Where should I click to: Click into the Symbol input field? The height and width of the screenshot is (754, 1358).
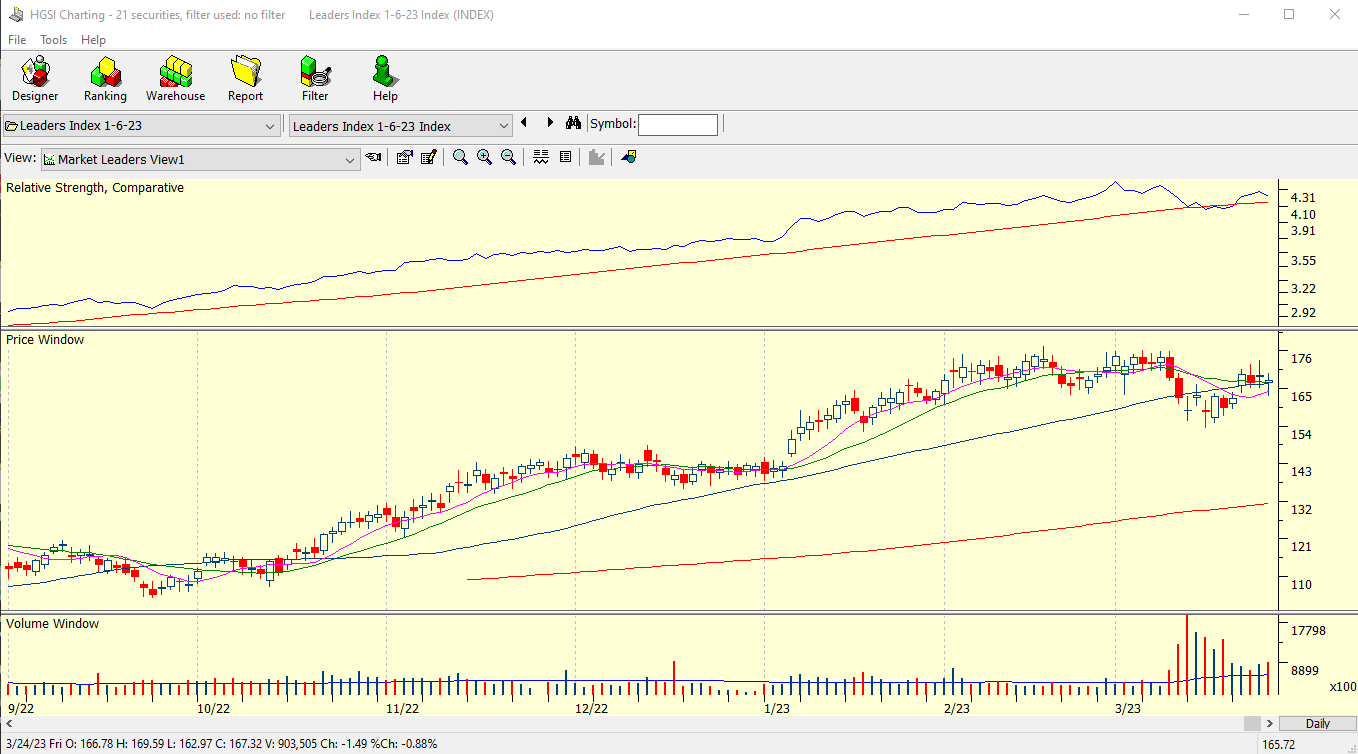pos(678,124)
